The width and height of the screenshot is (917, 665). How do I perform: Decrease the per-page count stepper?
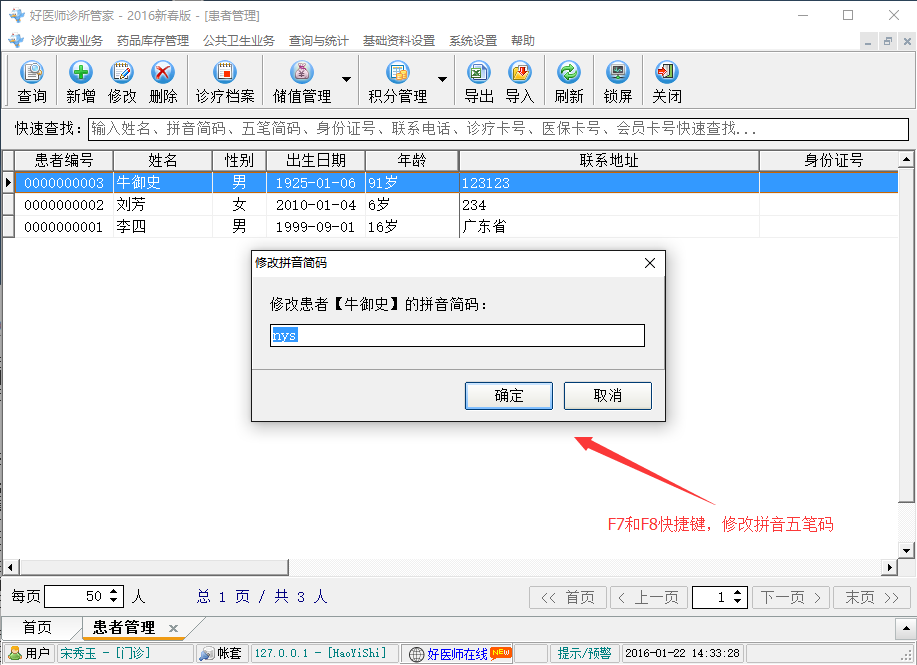click(114, 602)
